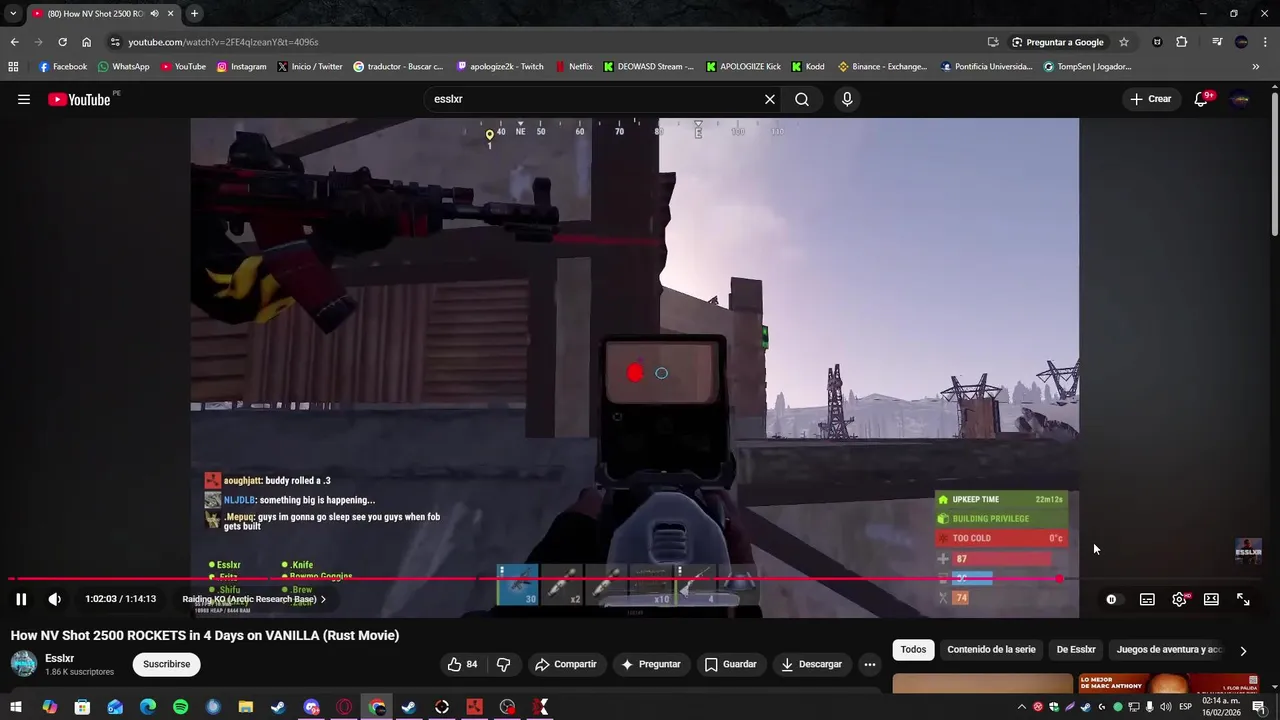Enter fullscreen video mode
The width and height of the screenshot is (1280, 720).
1243,599
